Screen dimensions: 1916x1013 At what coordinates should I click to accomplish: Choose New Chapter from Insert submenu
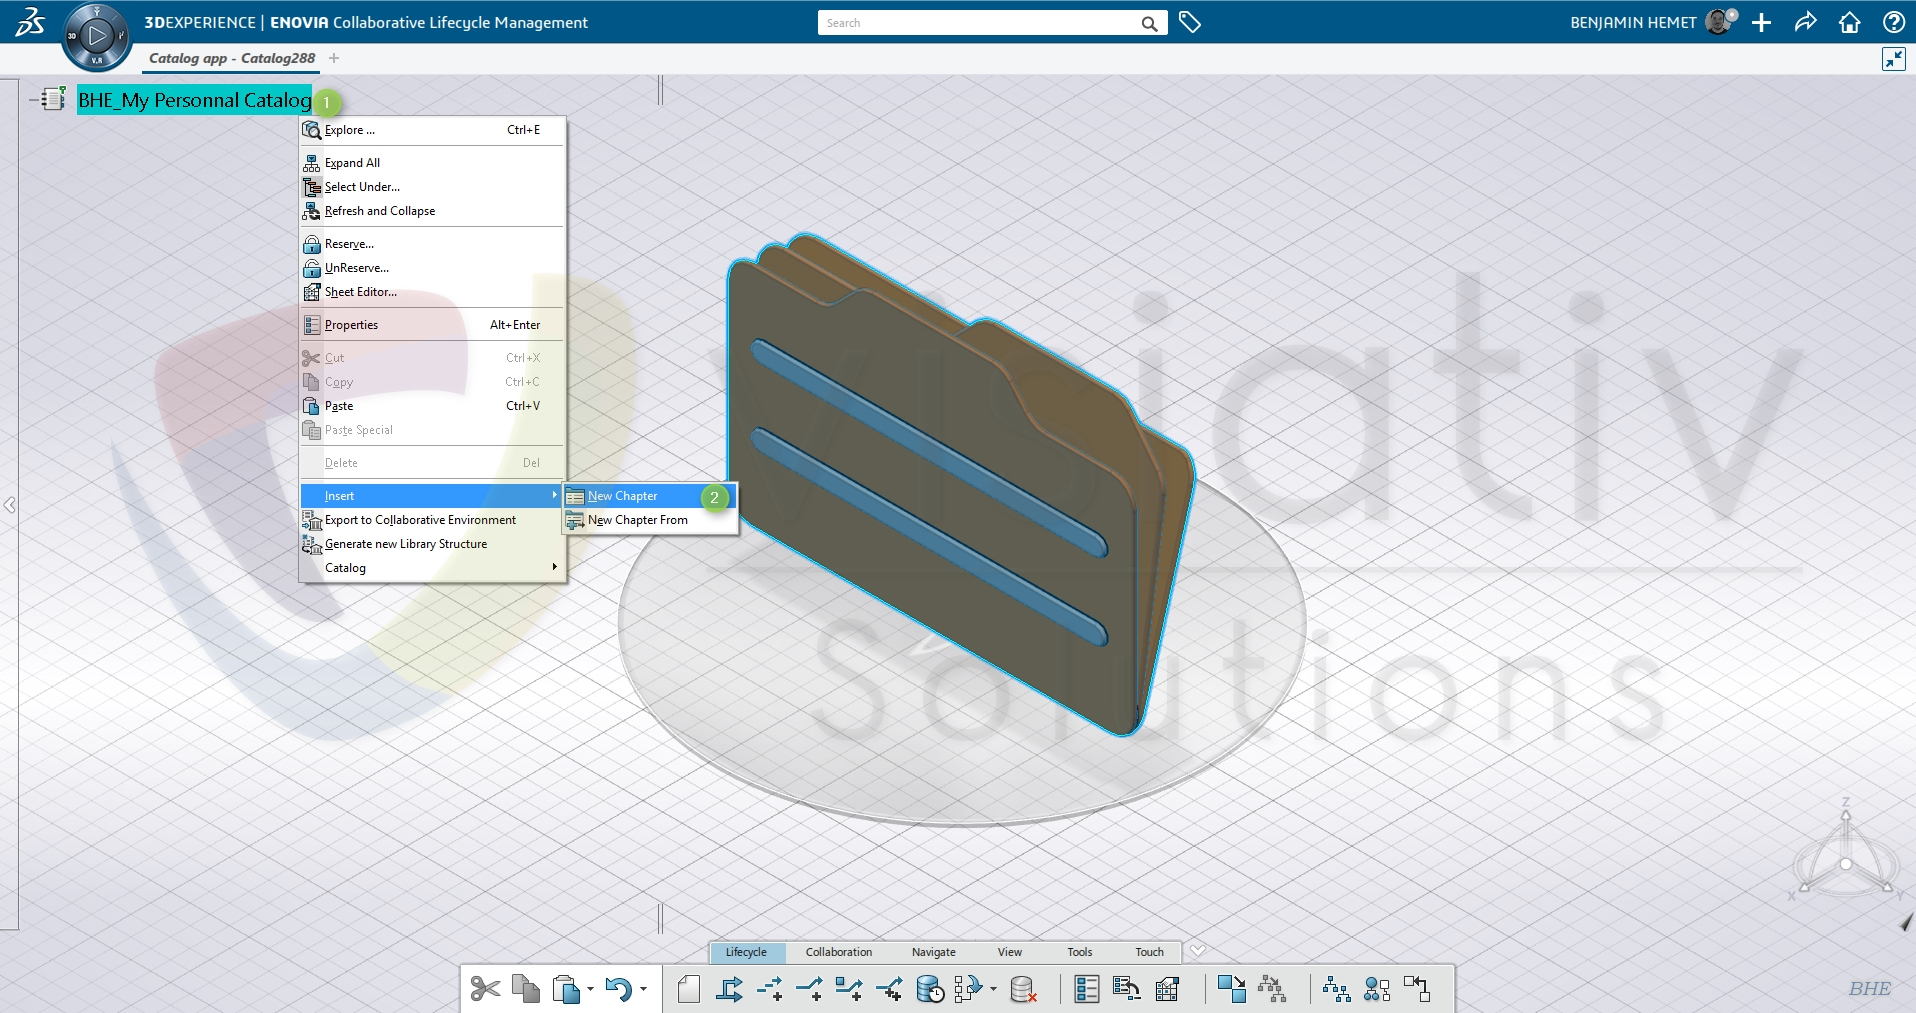click(x=650, y=496)
